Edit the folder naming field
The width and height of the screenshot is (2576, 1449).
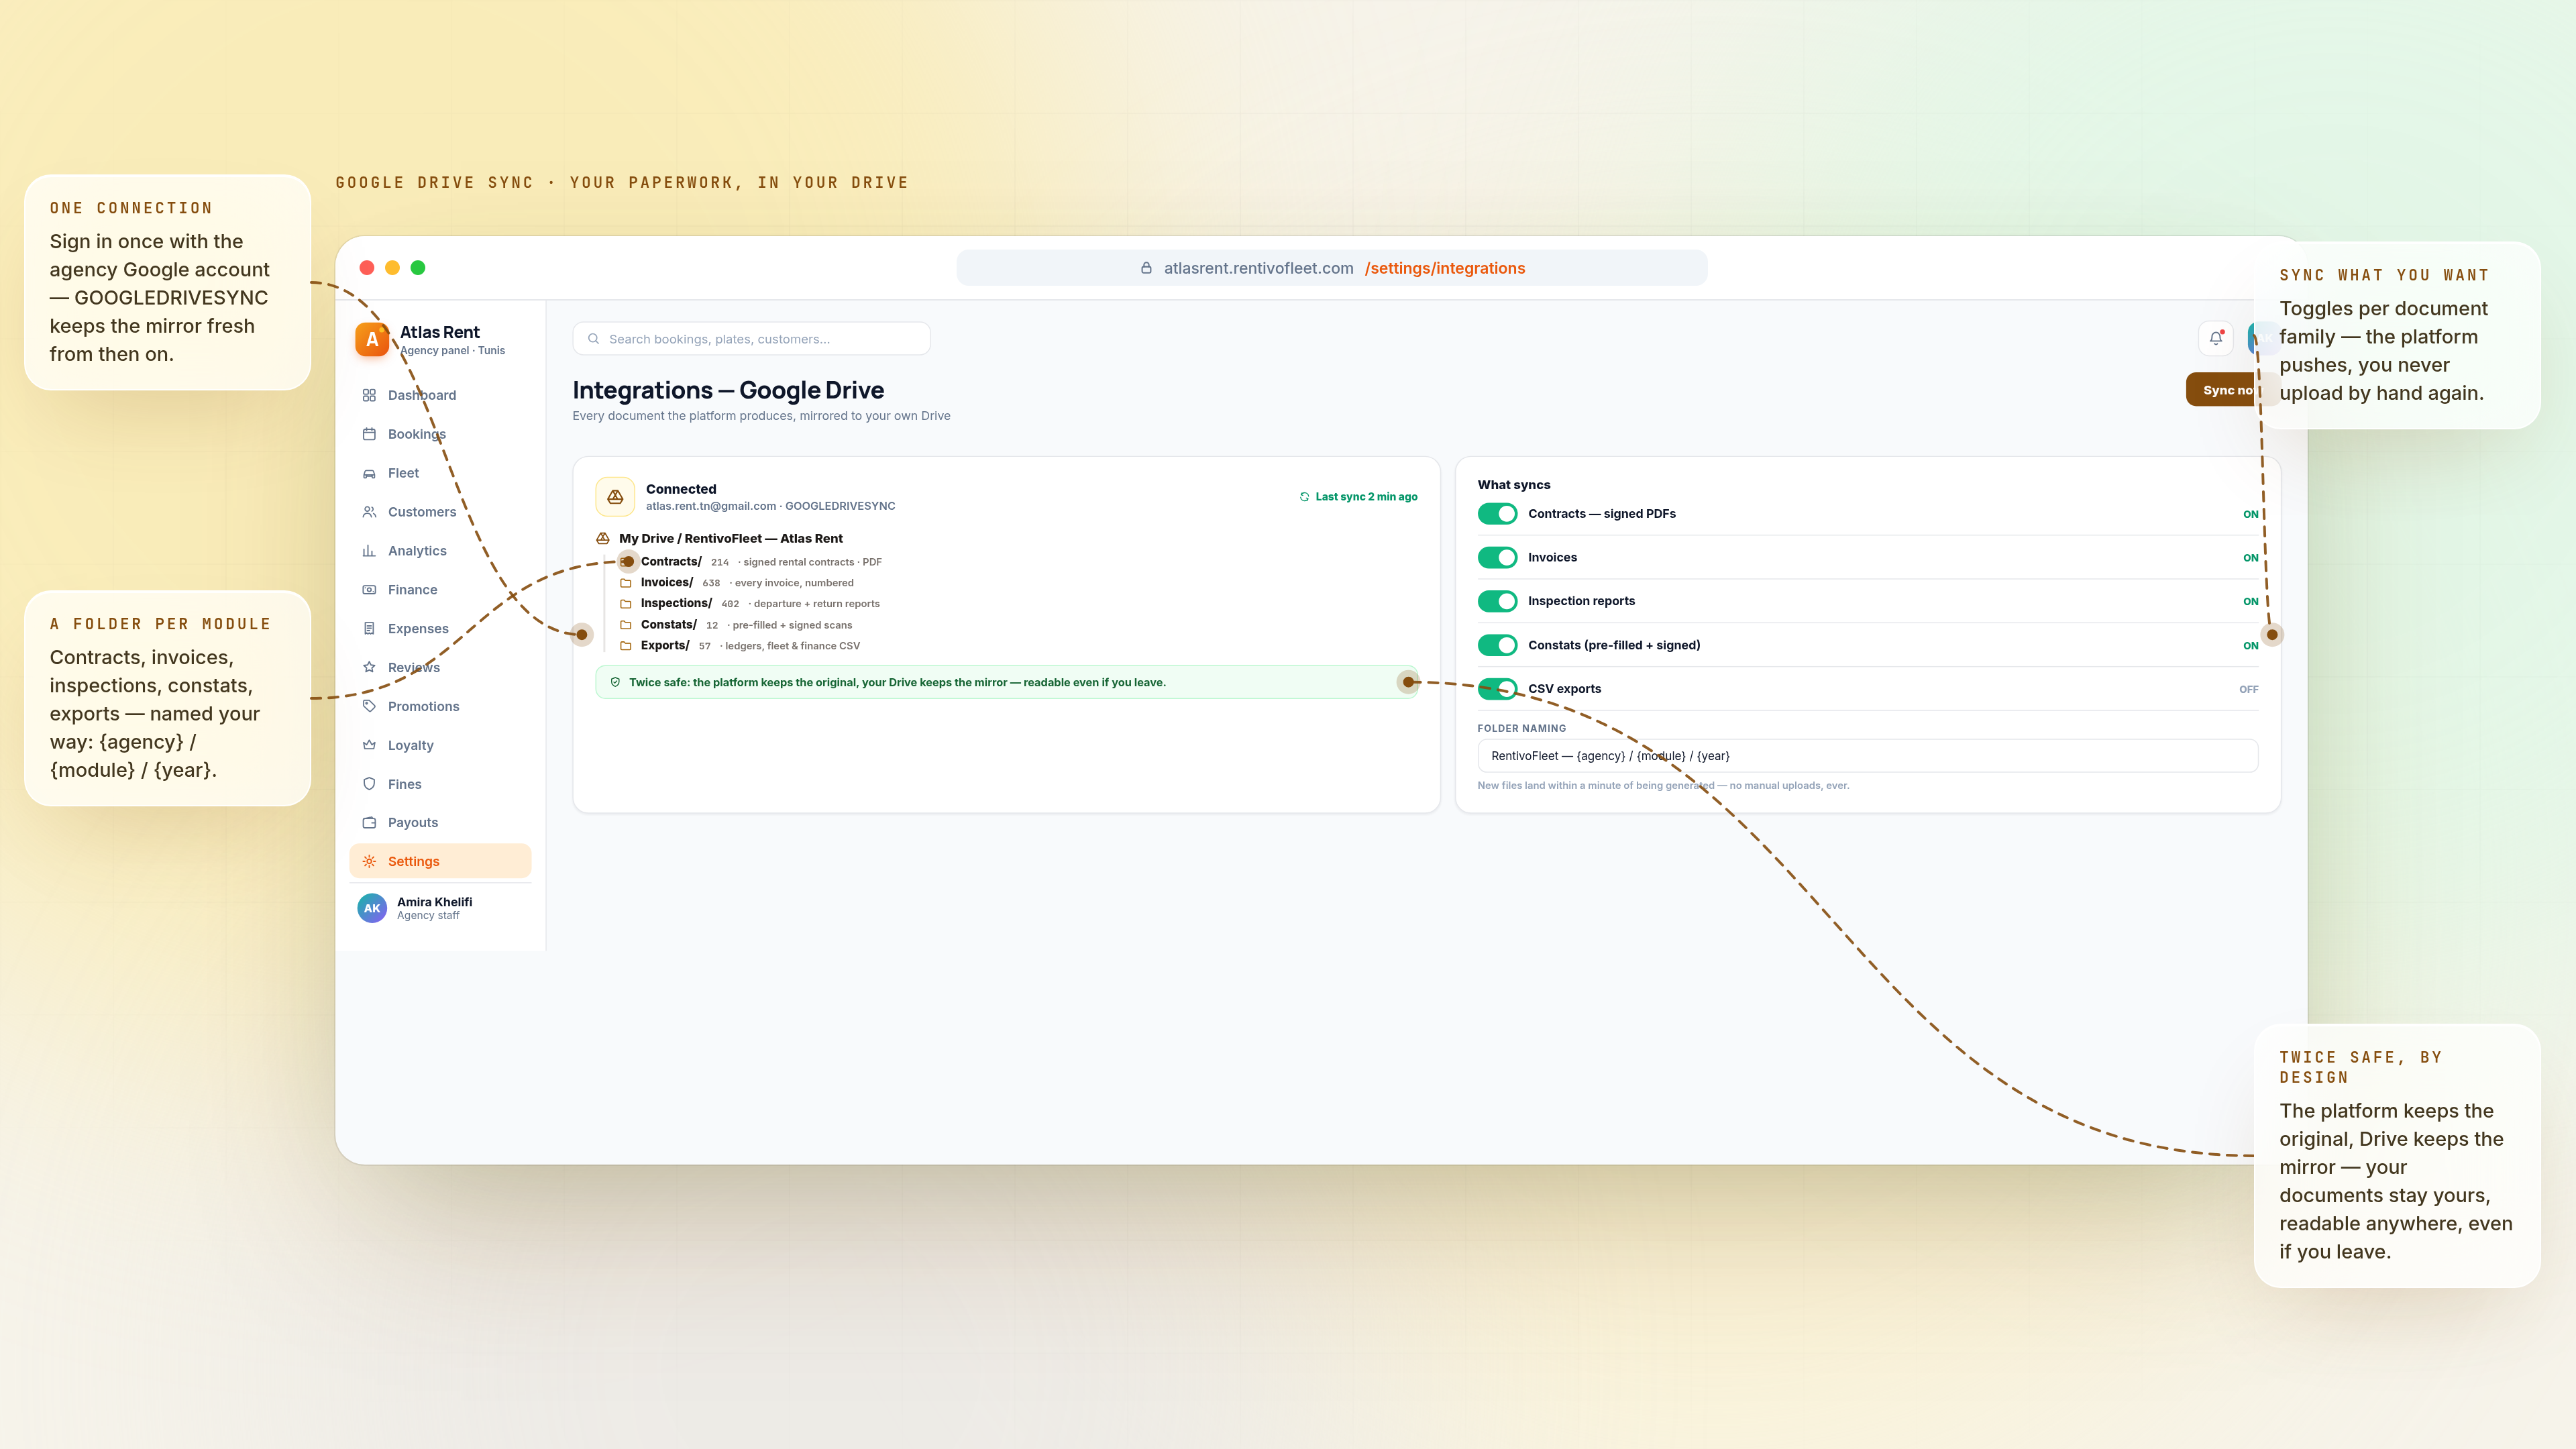click(1867, 756)
